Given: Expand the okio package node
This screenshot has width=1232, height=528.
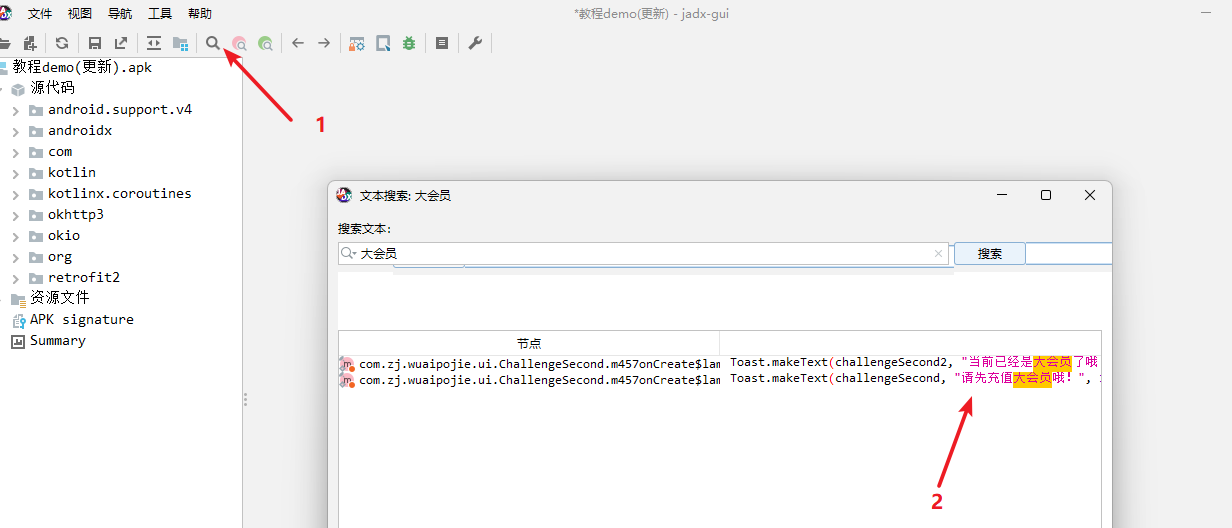Looking at the screenshot, I should click(15, 236).
